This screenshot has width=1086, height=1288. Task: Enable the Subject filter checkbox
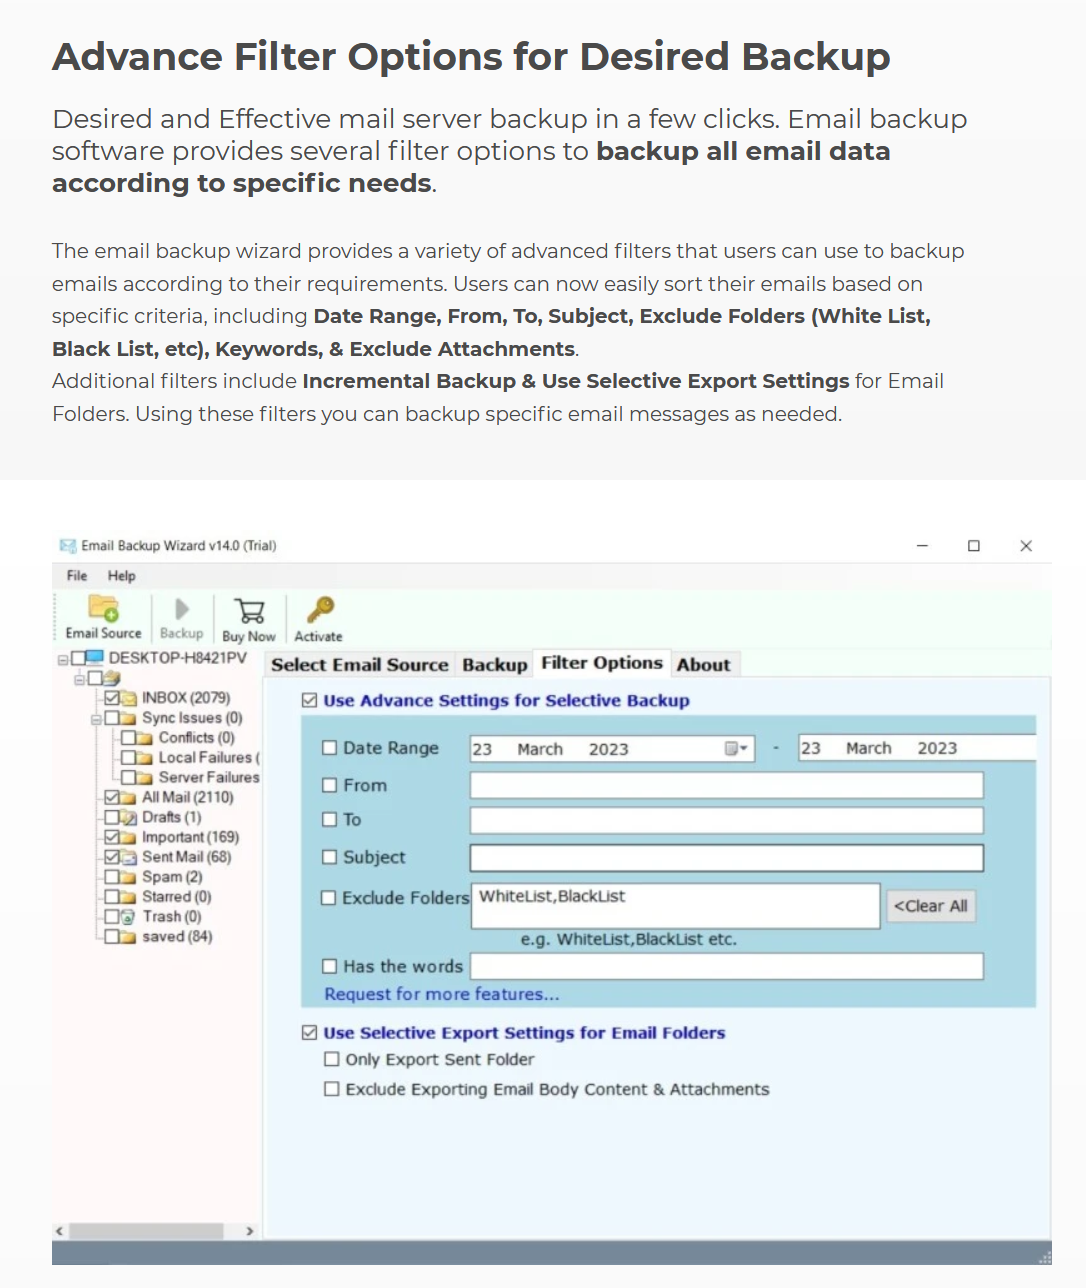point(329,857)
